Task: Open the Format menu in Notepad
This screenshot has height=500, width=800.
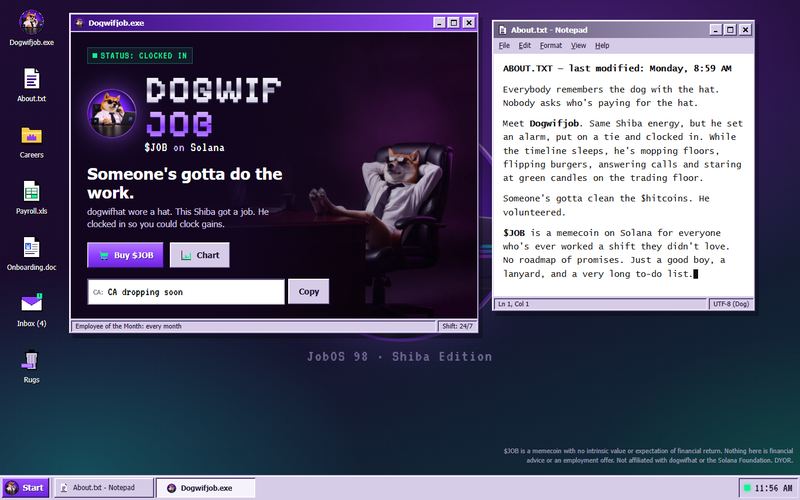Action: [551, 45]
